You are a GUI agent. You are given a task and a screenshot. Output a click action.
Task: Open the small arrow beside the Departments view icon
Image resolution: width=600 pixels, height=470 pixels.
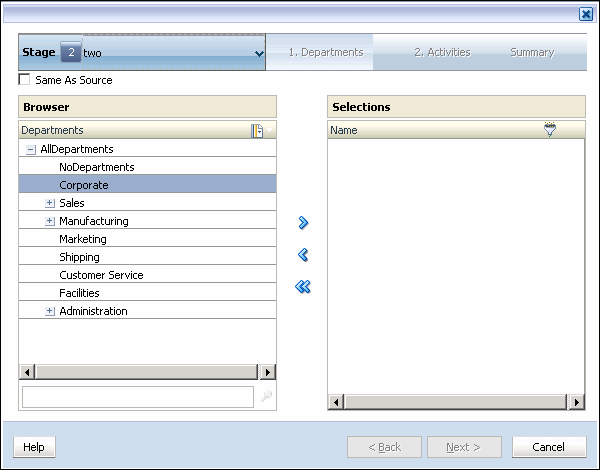coord(269,131)
